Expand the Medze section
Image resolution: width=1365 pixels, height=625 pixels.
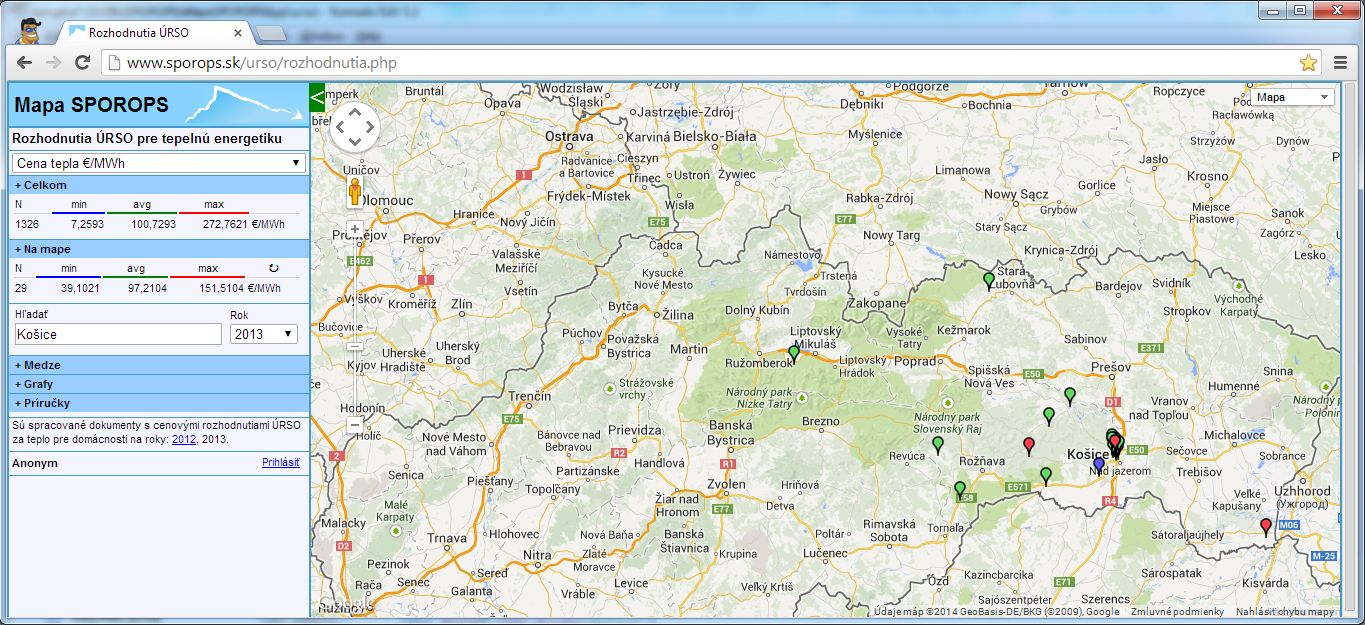[159, 365]
